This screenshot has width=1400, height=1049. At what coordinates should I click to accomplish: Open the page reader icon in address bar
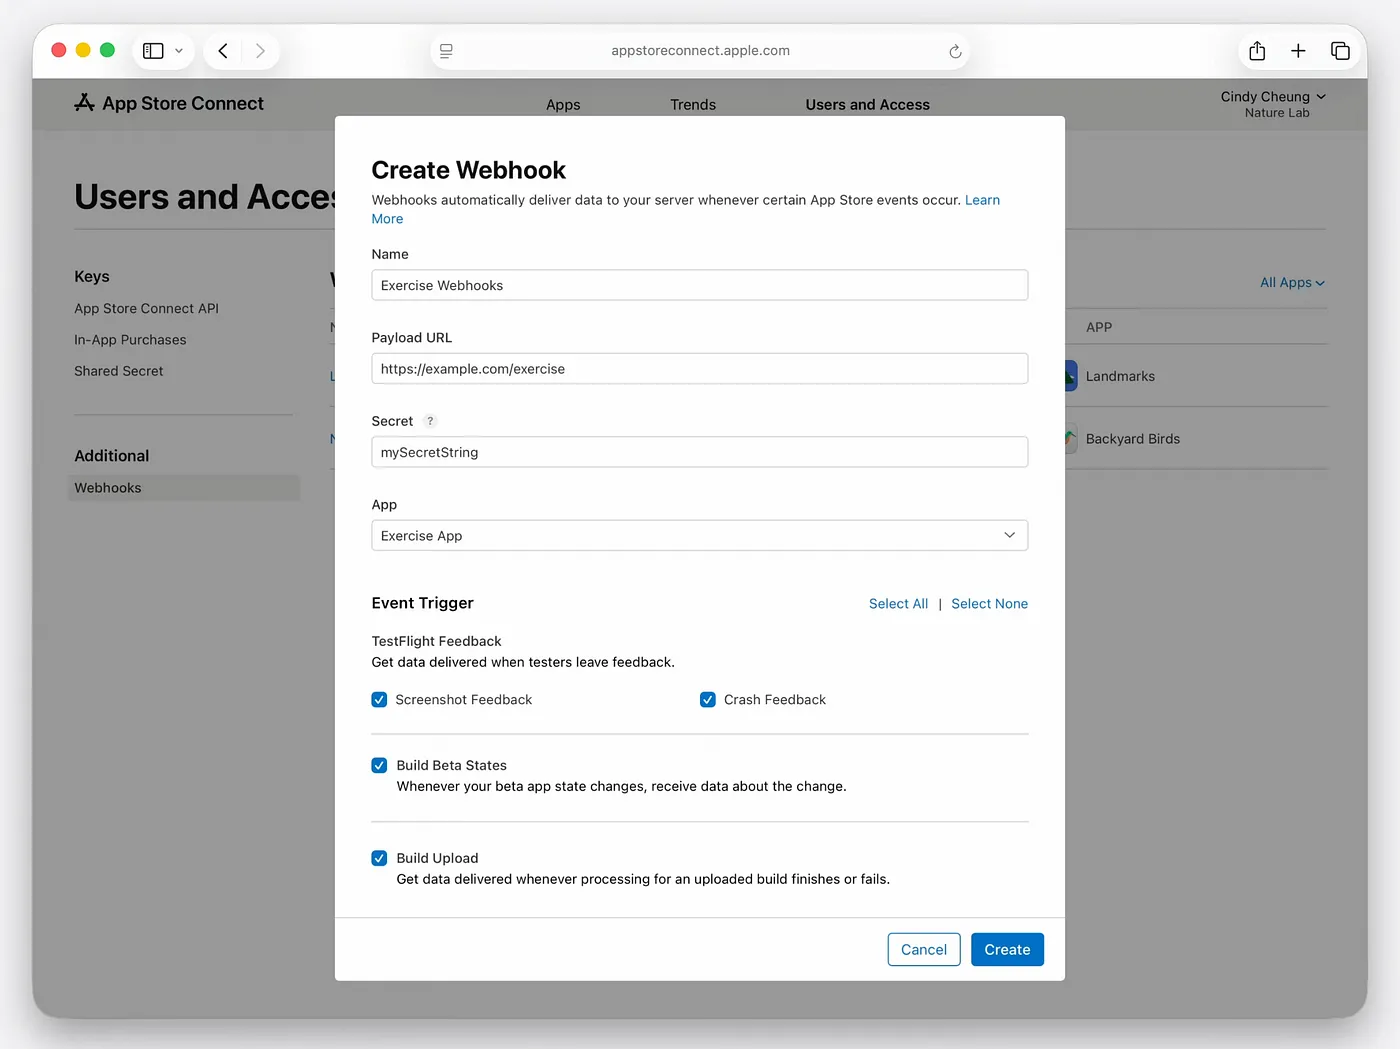click(446, 51)
